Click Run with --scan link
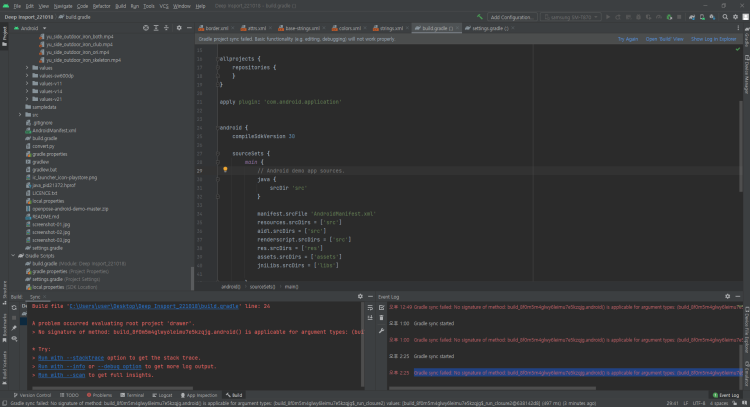The height and width of the screenshot is (407, 750). pyautogui.click(x=62, y=375)
